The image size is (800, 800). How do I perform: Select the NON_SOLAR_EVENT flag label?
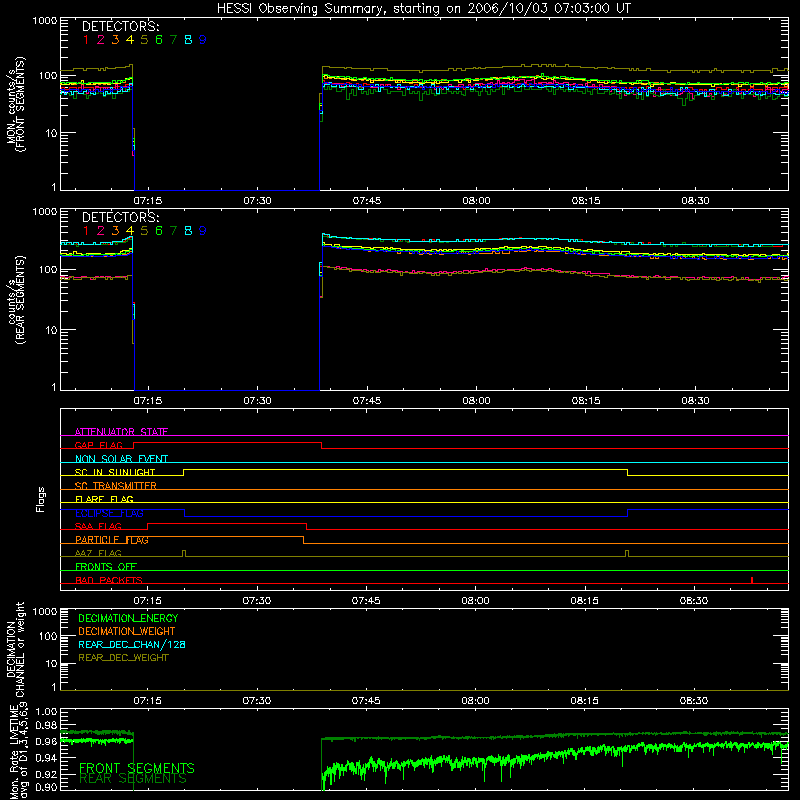(x=121, y=459)
